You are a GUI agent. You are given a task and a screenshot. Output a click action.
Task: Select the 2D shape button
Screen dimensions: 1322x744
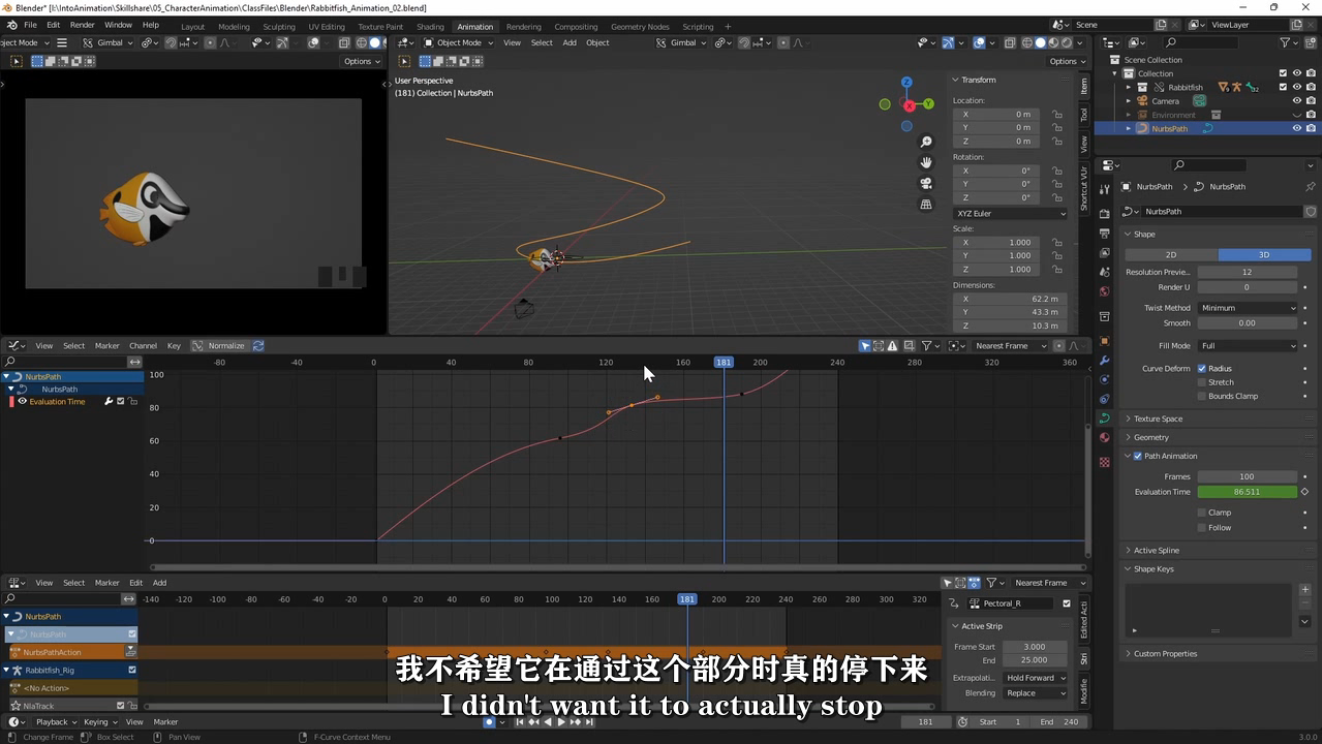click(1171, 255)
